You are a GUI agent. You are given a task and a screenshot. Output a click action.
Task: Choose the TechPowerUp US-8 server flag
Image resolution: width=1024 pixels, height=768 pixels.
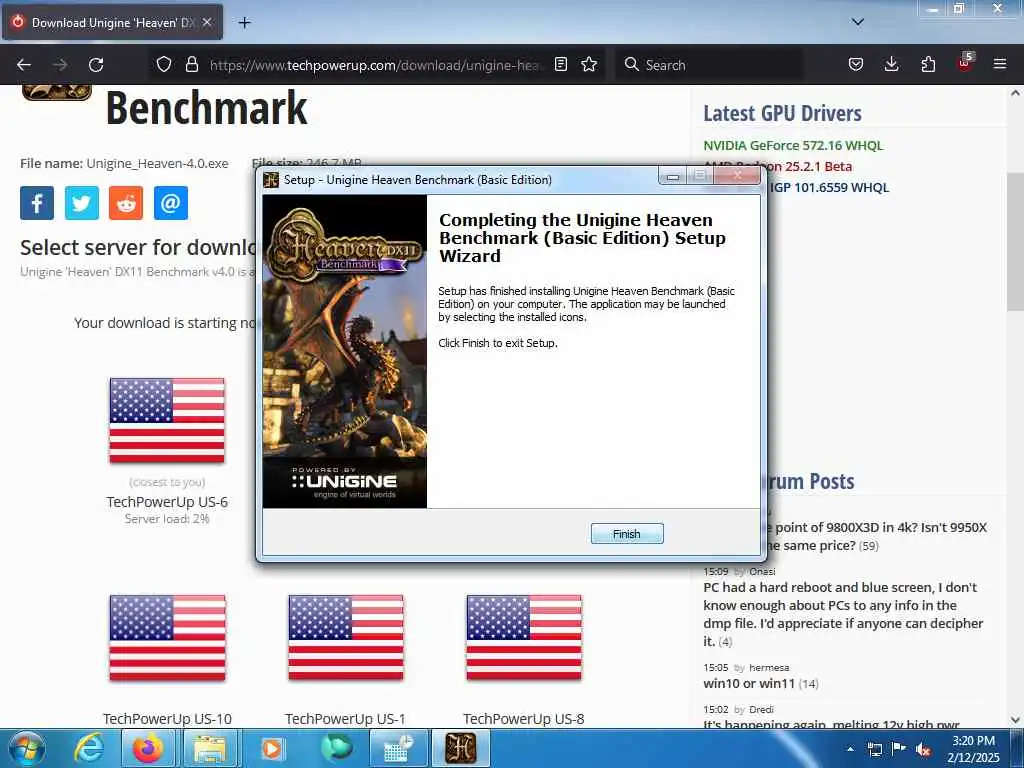tap(524, 637)
